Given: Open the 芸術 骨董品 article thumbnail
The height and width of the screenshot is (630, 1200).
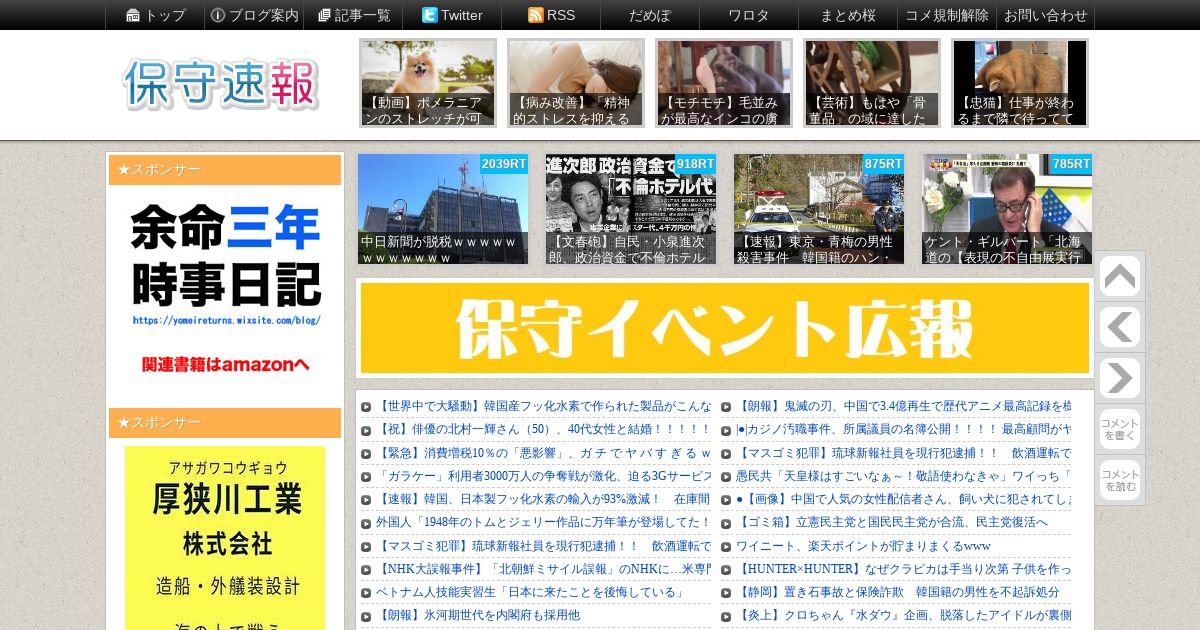Looking at the screenshot, I should [x=872, y=83].
